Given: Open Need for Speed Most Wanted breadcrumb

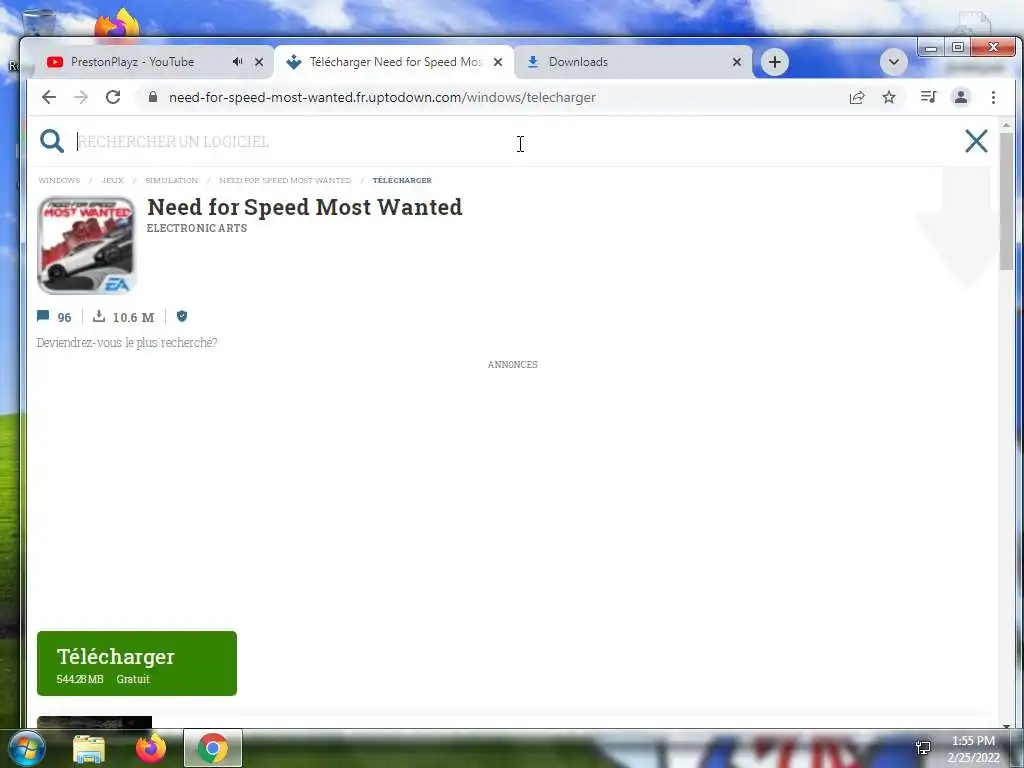Looking at the screenshot, I should [285, 180].
